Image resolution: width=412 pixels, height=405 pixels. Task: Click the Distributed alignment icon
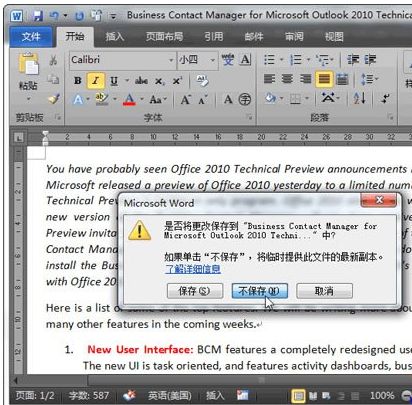pyautogui.click(x=342, y=79)
